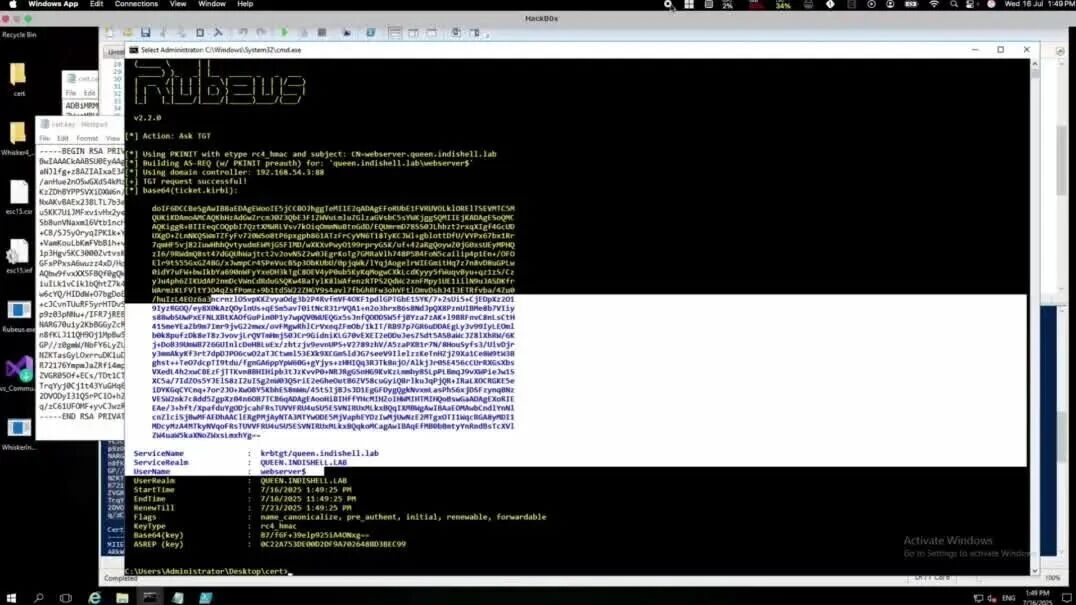Click the Windows tray network icon
Viewport: 1076px width, 605px height.
[979, 598]
